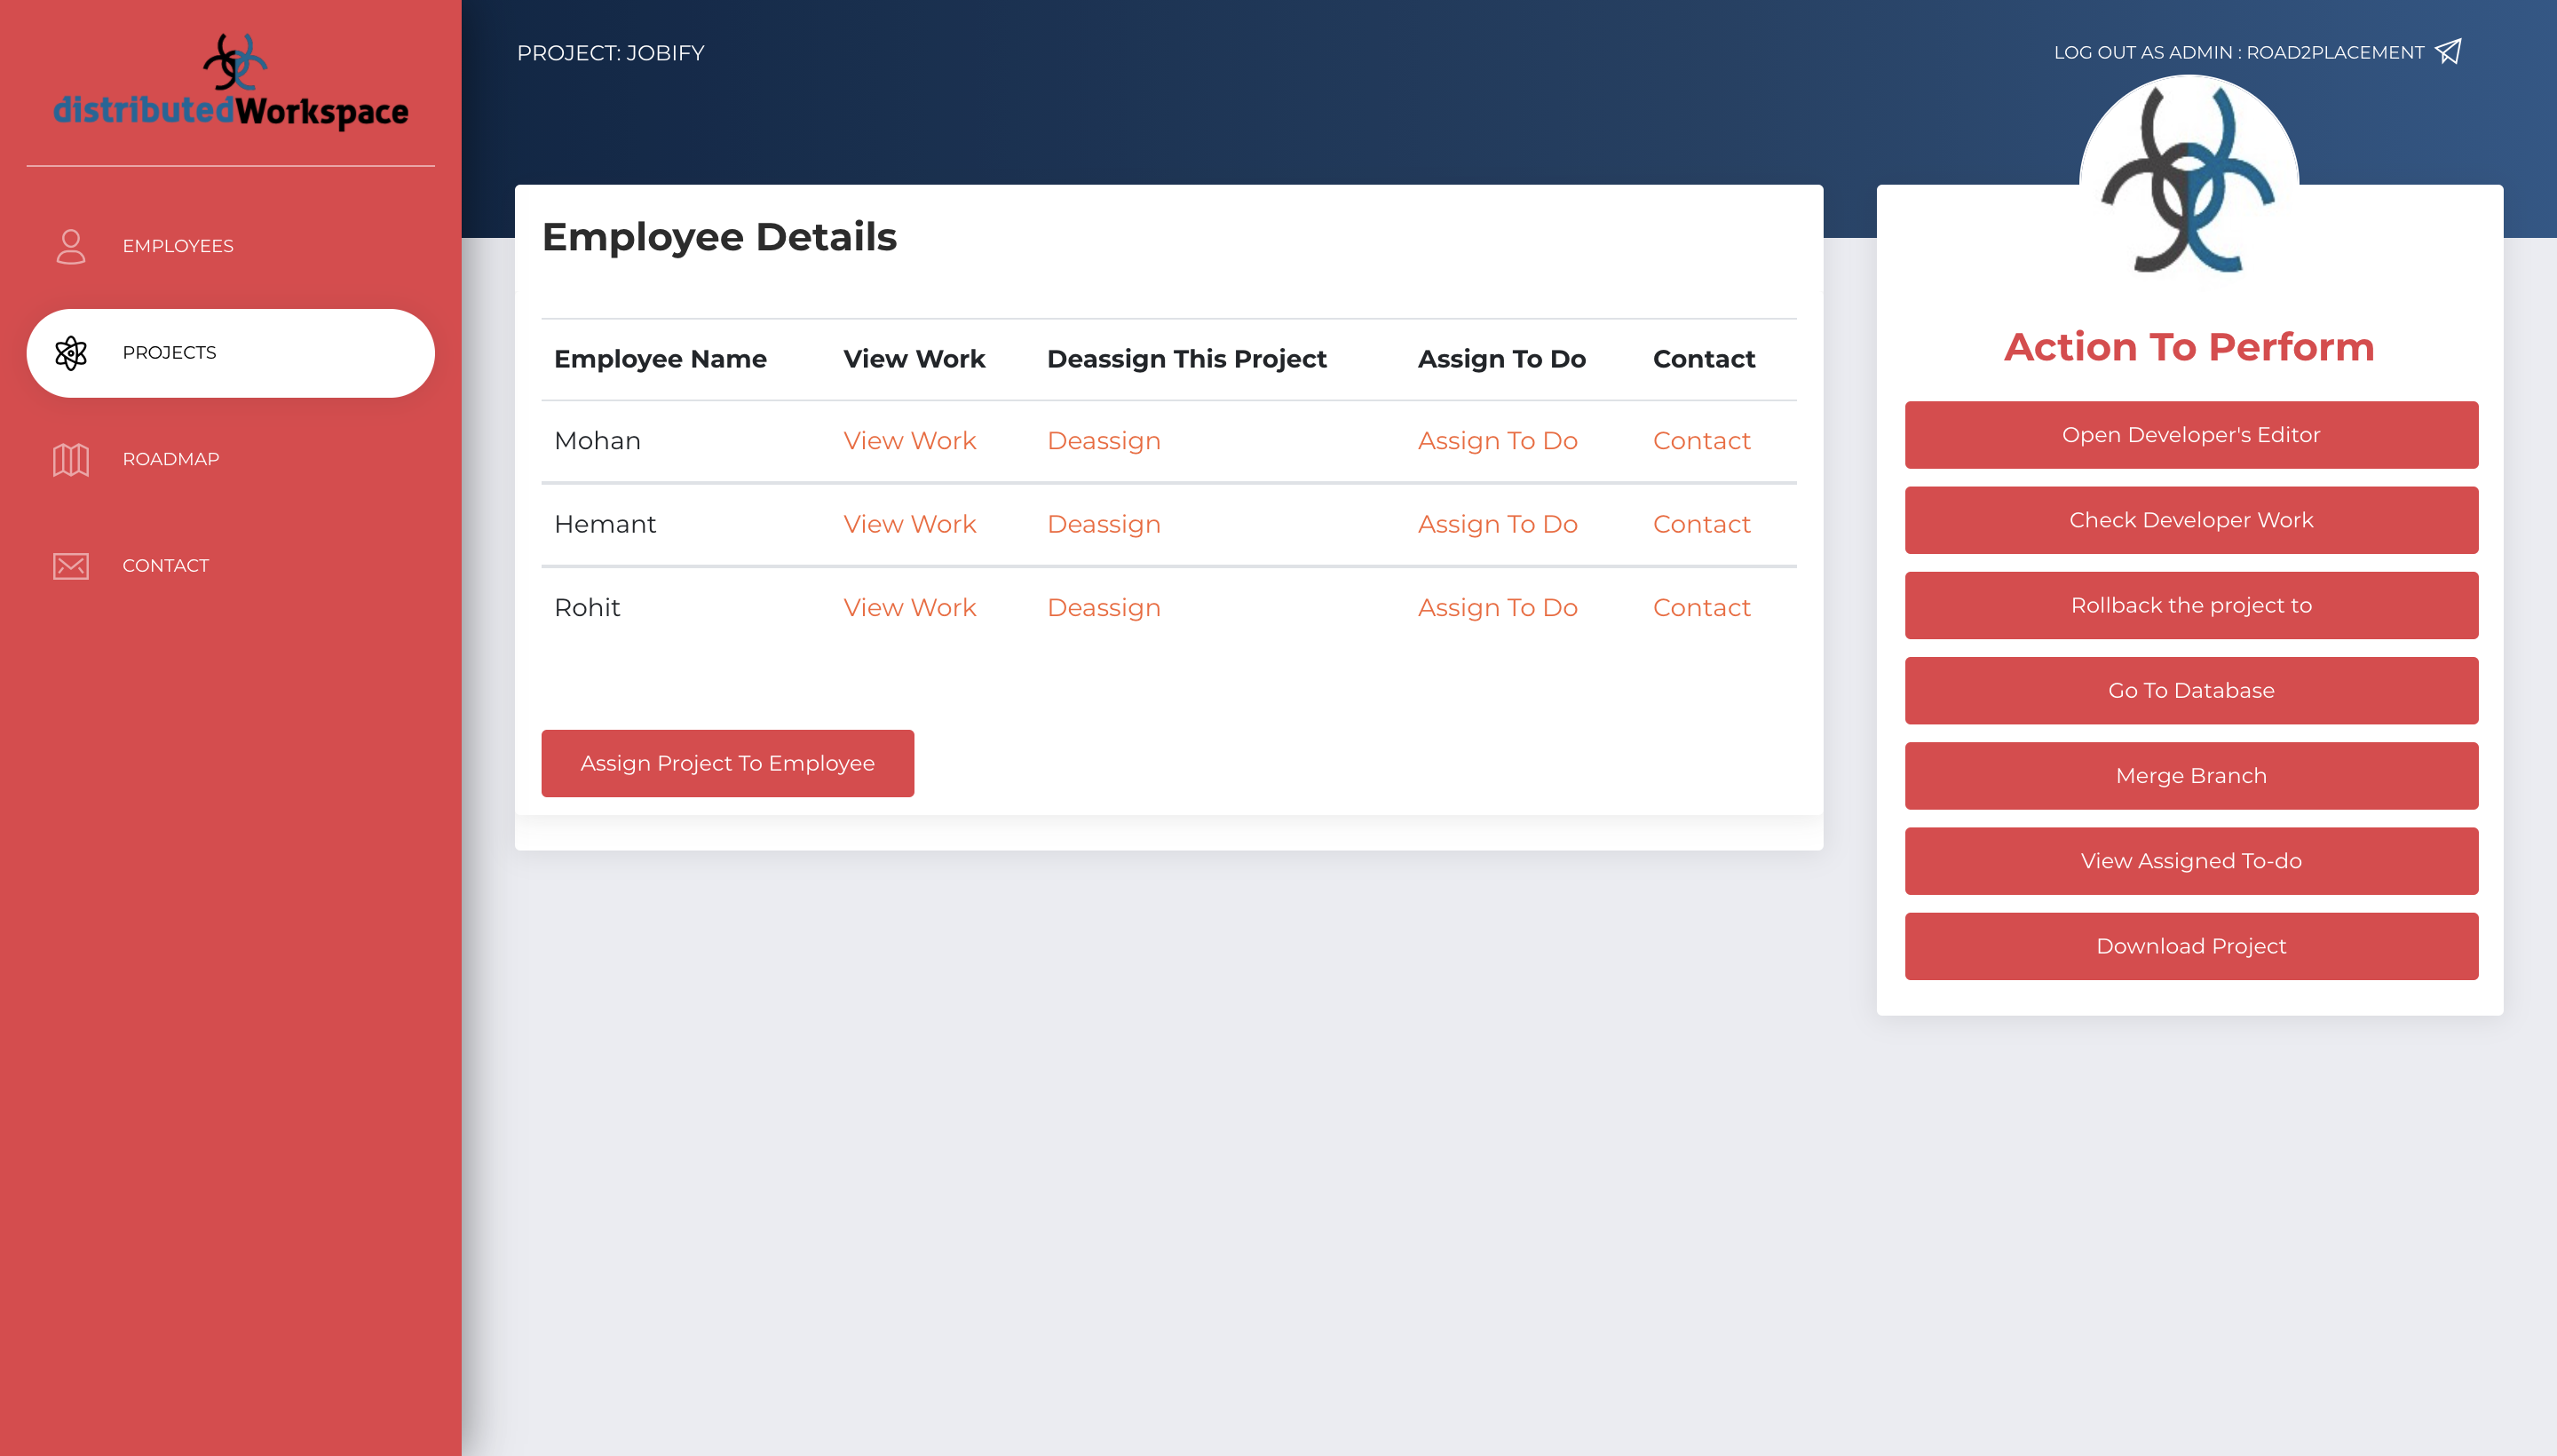Click the Projects atom icon
This screenshot has width=2557, height=1456.
(x=71, y=353)
